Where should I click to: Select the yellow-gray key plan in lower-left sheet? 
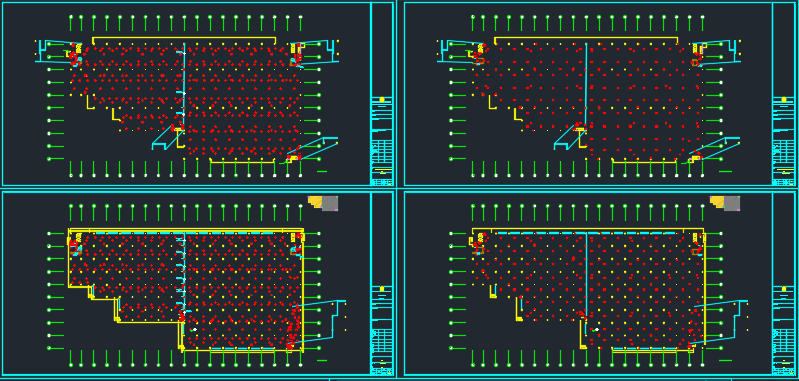[x=323, y=203]
